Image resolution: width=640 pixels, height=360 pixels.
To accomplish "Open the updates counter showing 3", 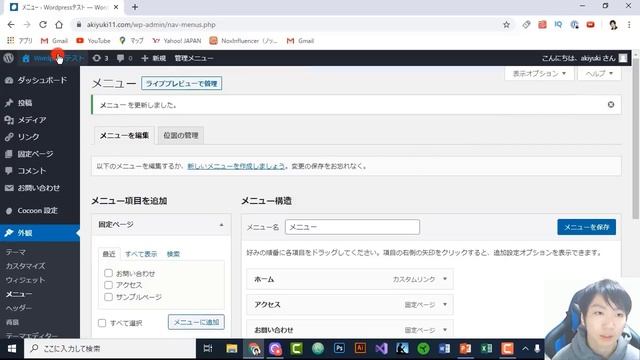I will (100, 58).
